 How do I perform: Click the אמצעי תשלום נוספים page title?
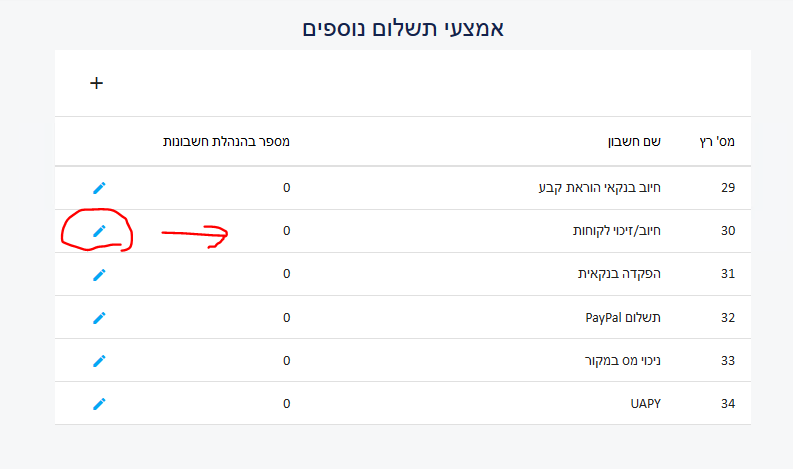(x=403, y=28)
